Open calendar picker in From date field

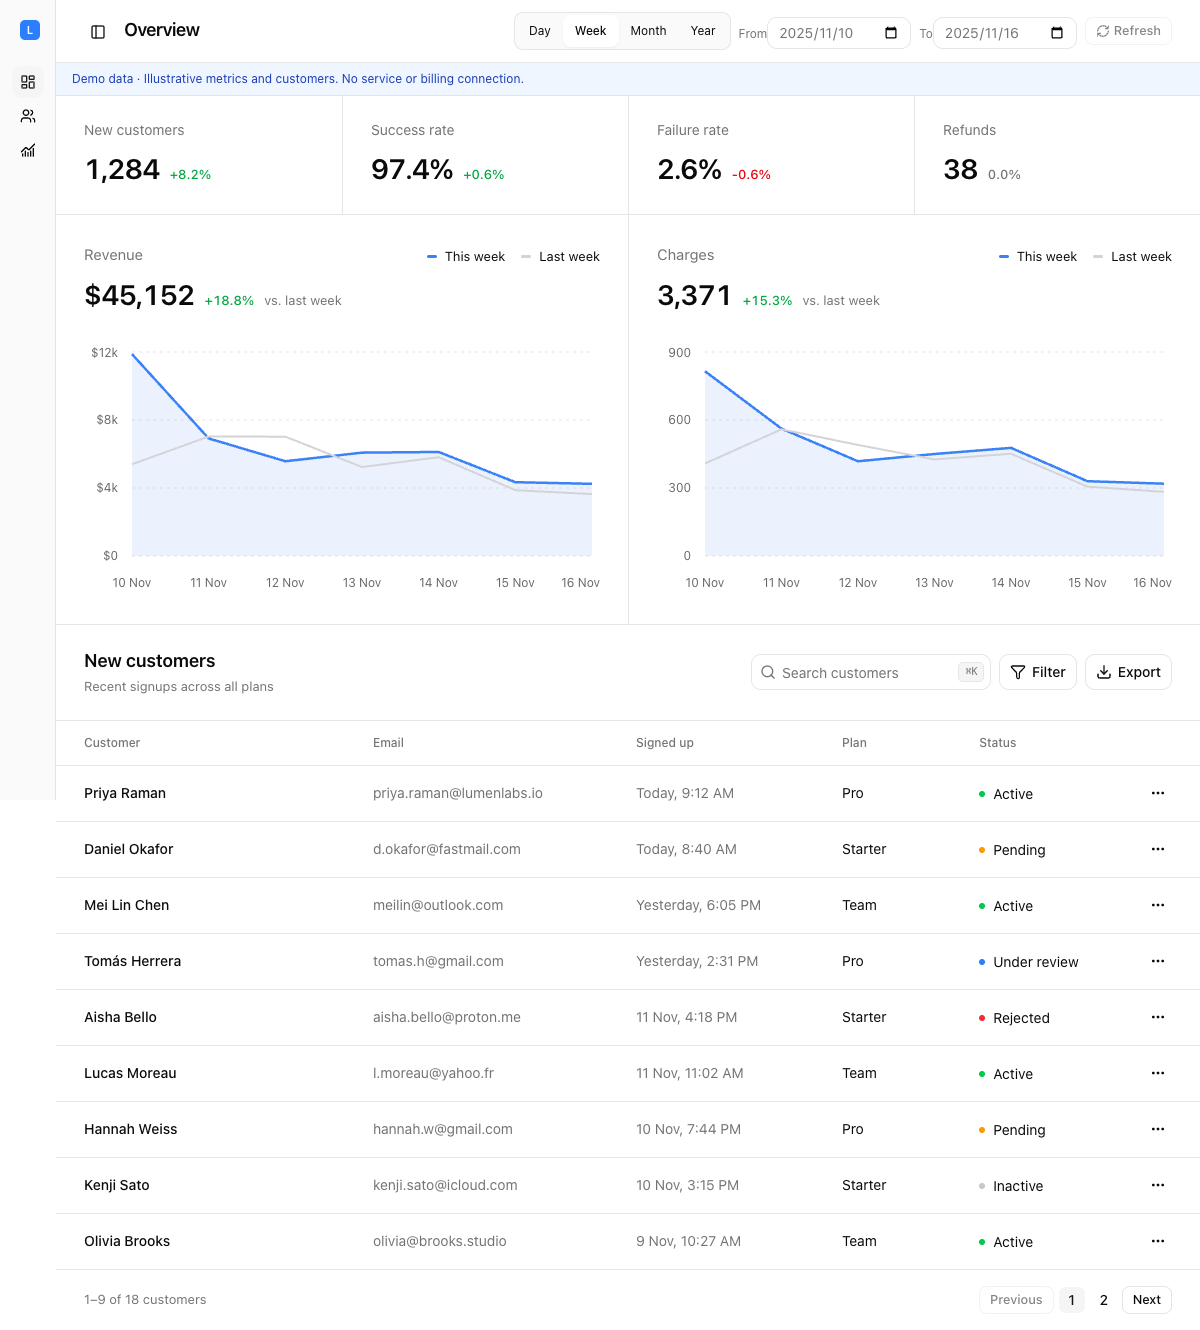[x=891, y=33]
